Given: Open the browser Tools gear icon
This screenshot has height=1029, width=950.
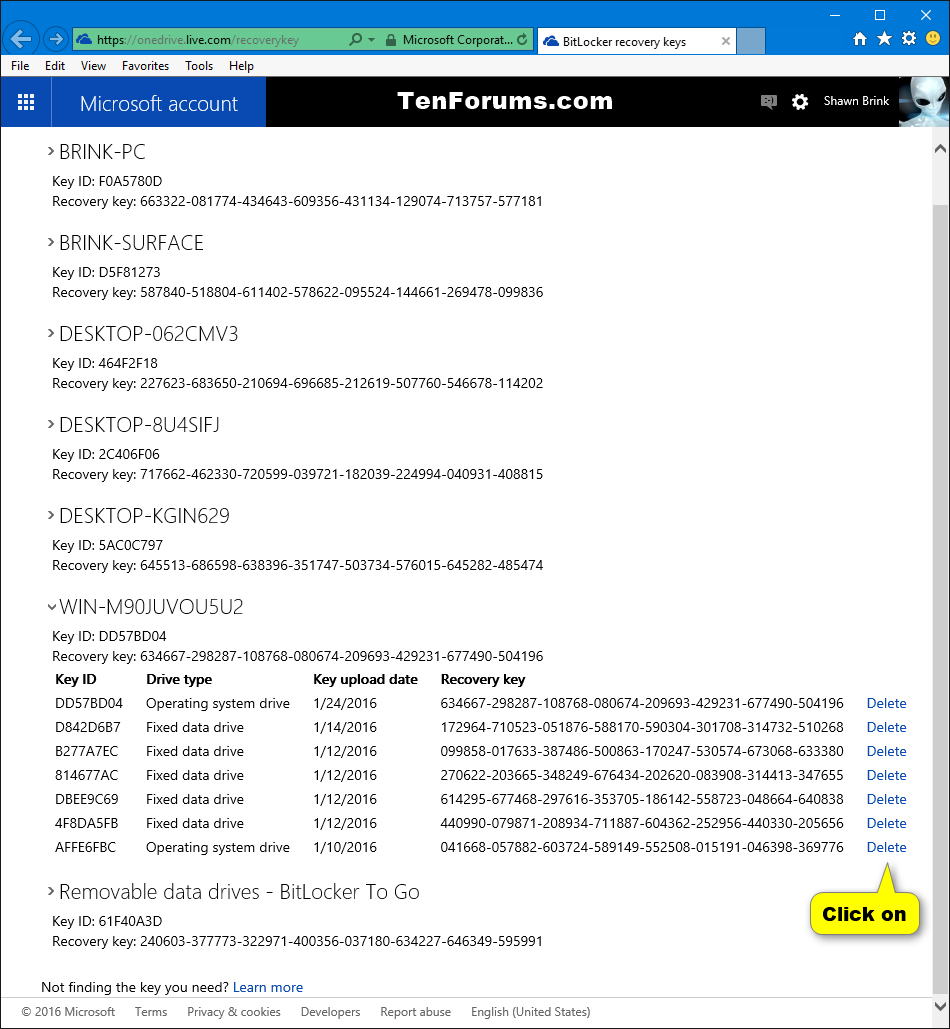Looking at the screenshot, I should point(909,39).
